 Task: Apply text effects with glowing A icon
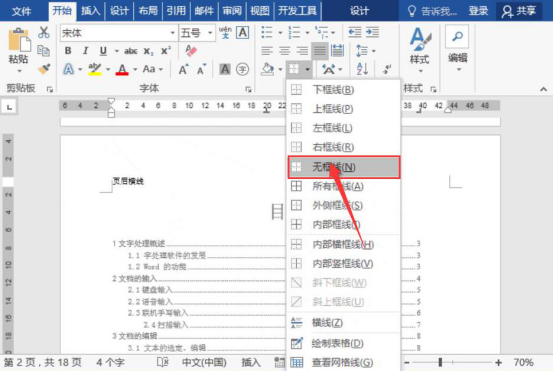(x=69, y=69)
